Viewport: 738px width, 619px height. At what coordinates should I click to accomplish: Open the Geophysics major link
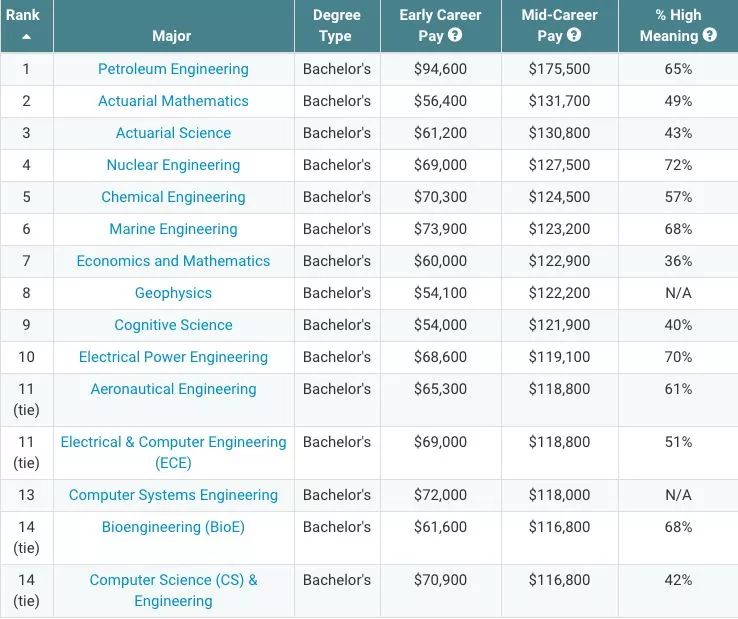pos(173,293)
